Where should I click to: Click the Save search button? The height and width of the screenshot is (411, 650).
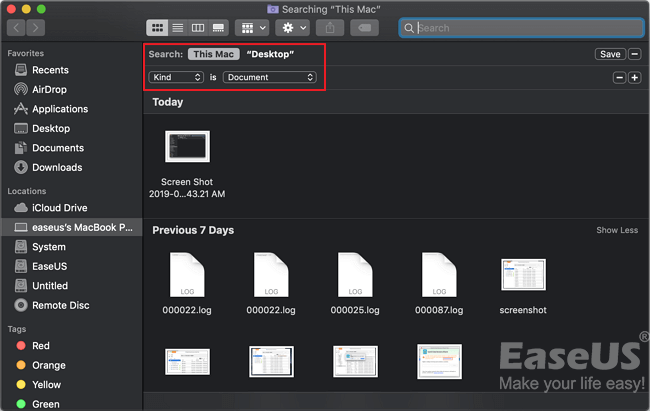[609, 54]
